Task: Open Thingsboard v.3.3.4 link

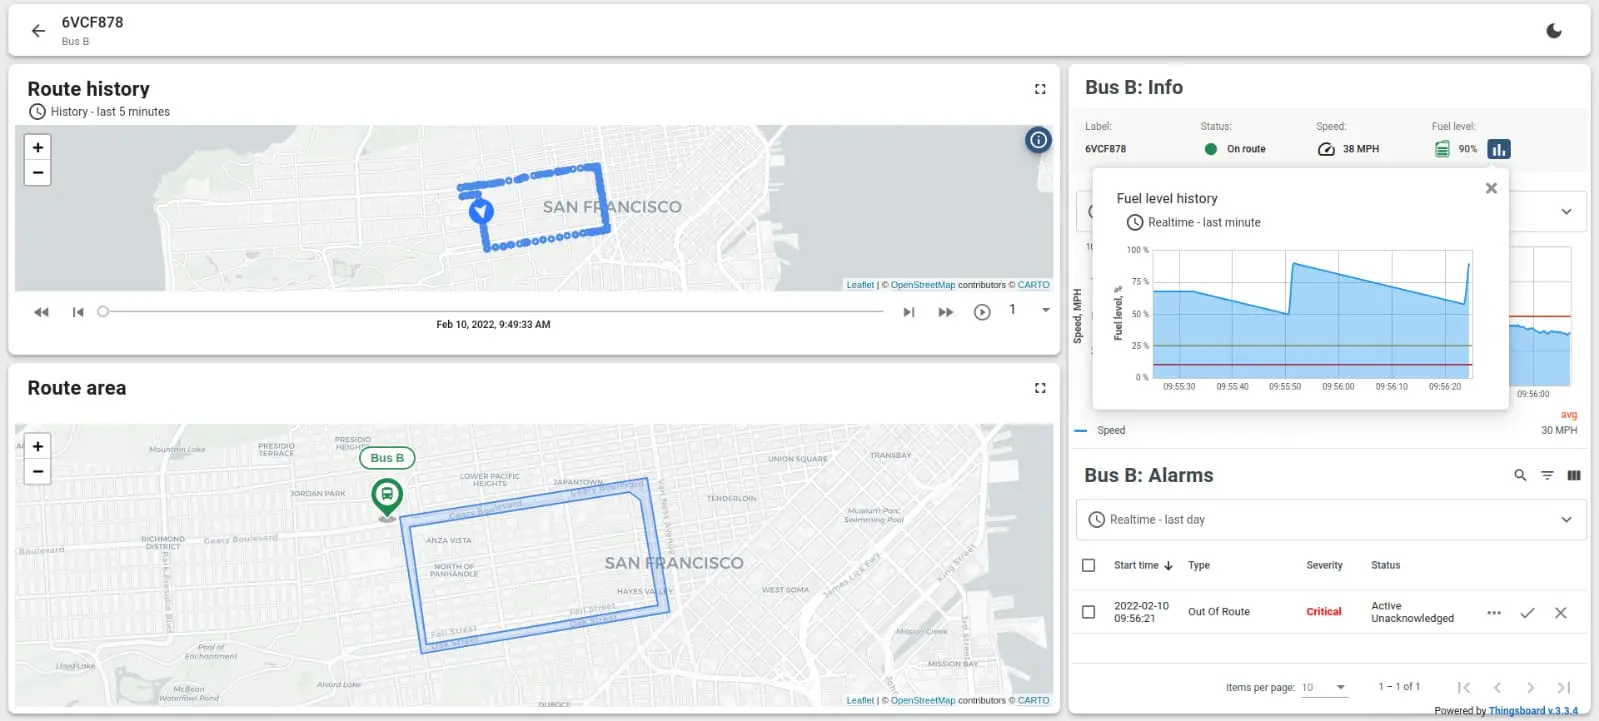Action: click(1533, 711)
